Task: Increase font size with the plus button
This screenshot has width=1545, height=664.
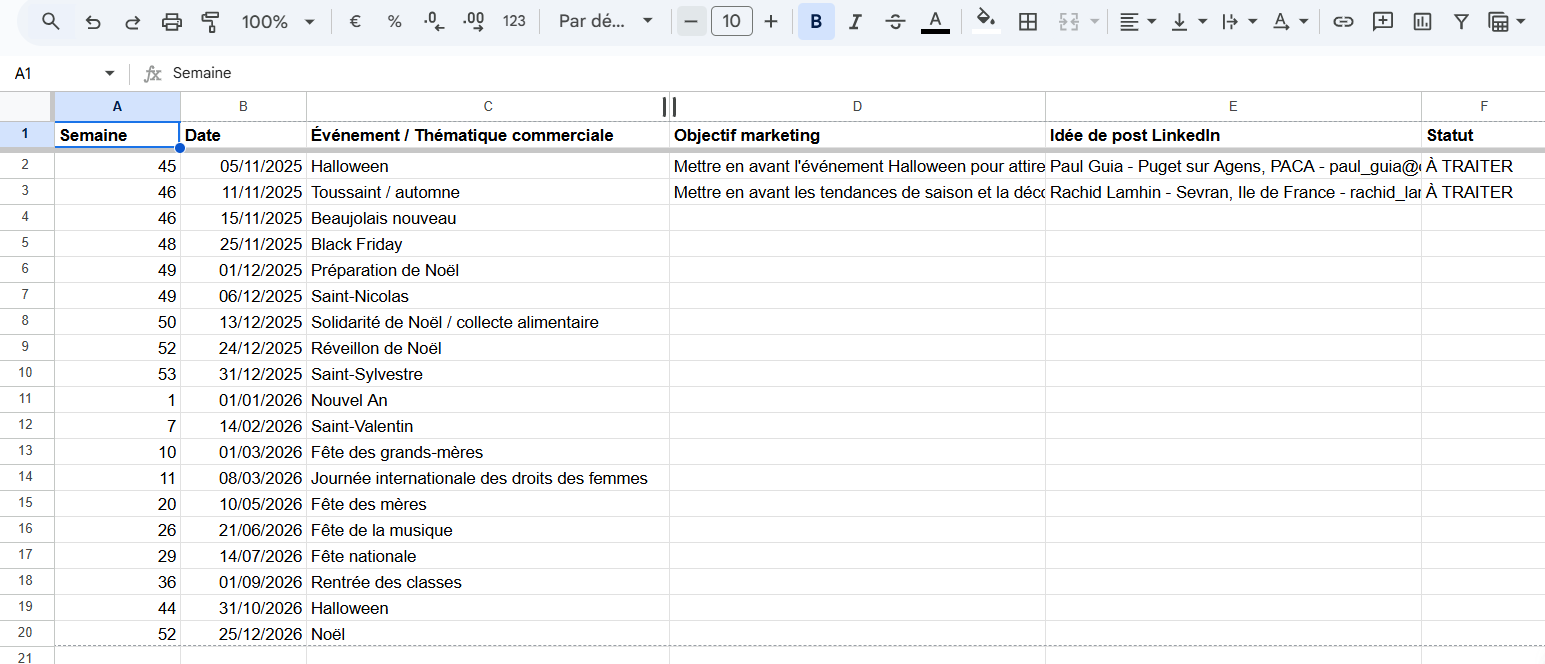Action: tap(770, 22)
